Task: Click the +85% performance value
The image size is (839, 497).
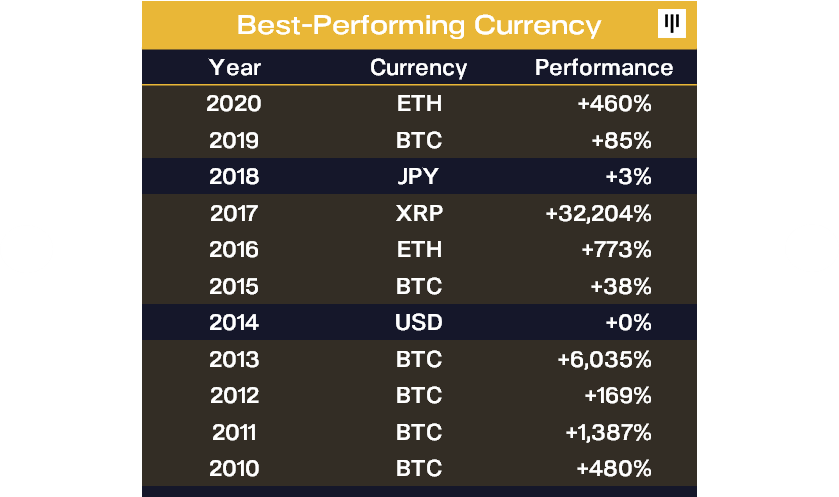Action: 621,140
